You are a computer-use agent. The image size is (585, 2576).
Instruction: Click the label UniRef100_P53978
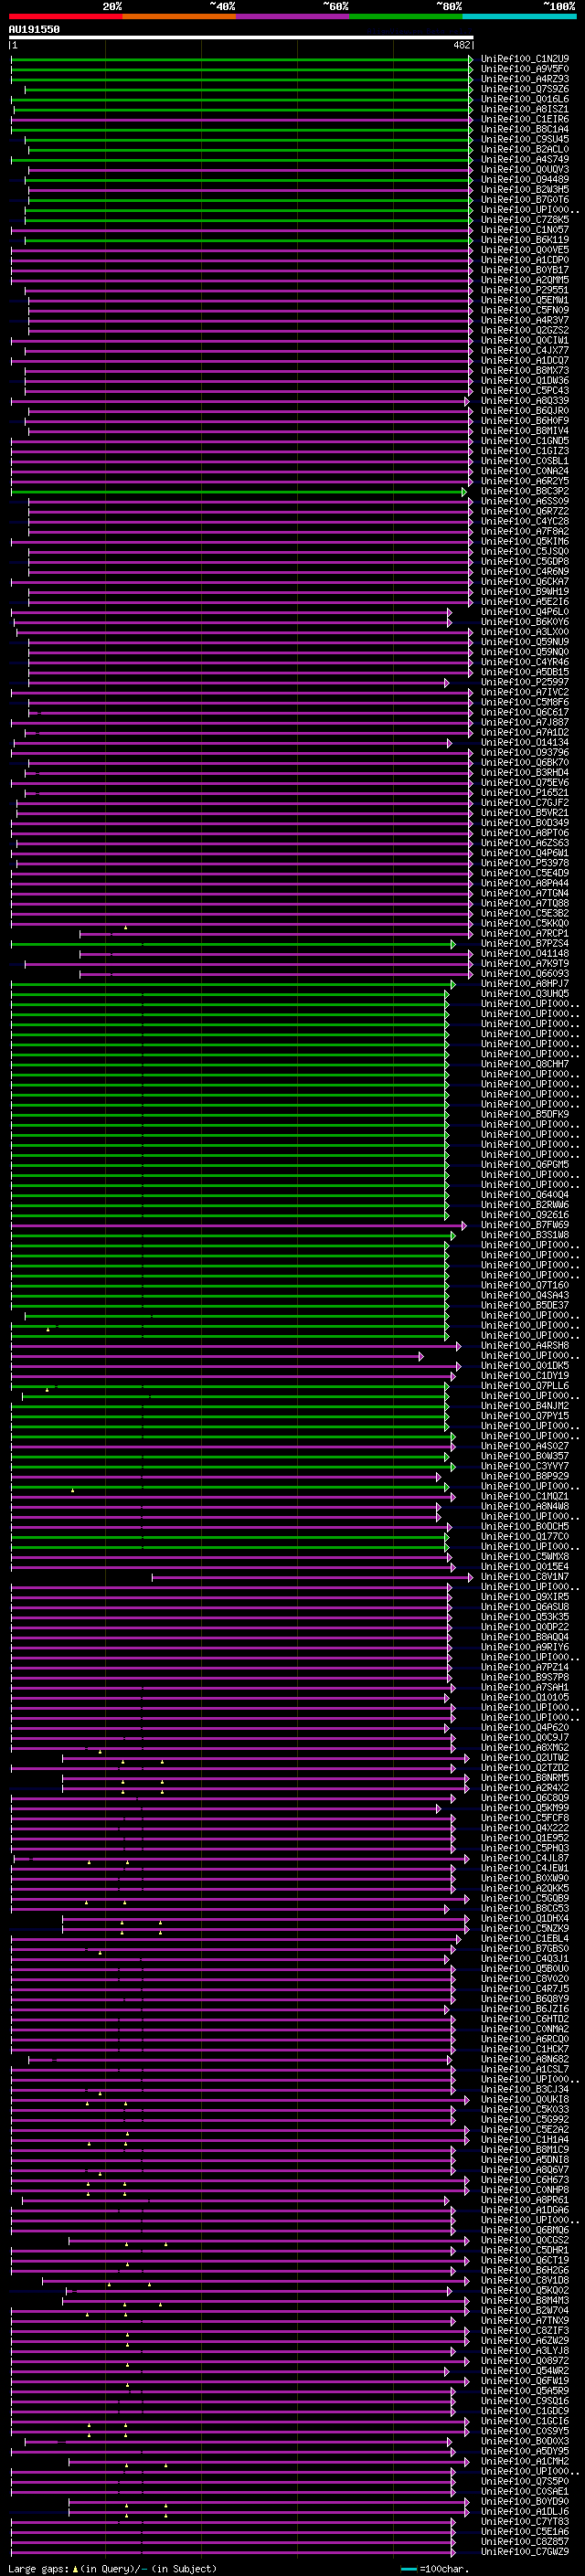click(524, 863)
